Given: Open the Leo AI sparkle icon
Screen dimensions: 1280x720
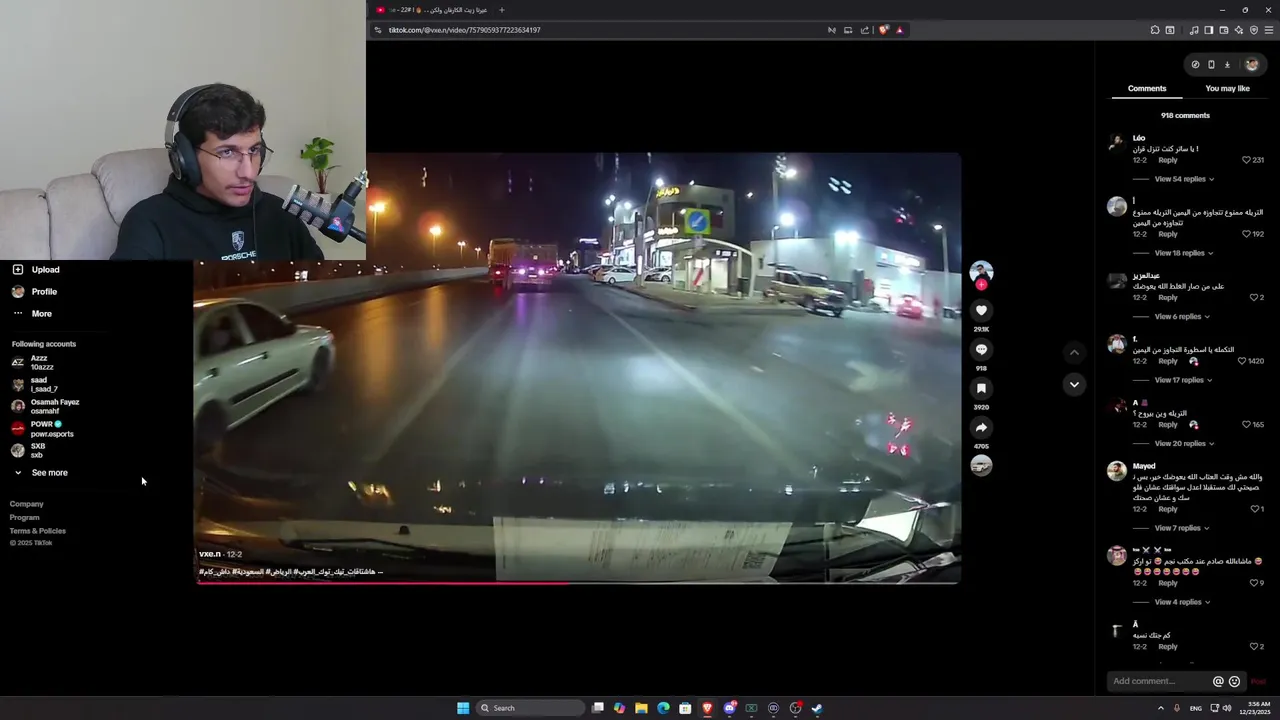Looking at the screenshot, I should click(1239, 30).
